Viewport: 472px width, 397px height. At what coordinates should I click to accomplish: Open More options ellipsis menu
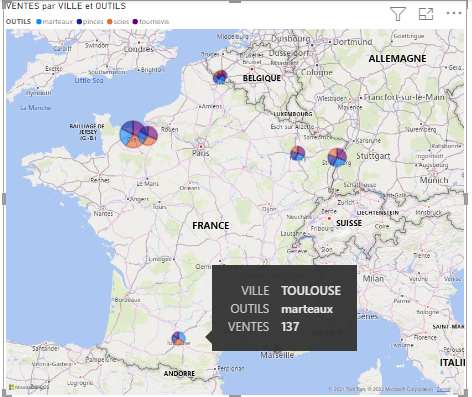click(454, 13)
